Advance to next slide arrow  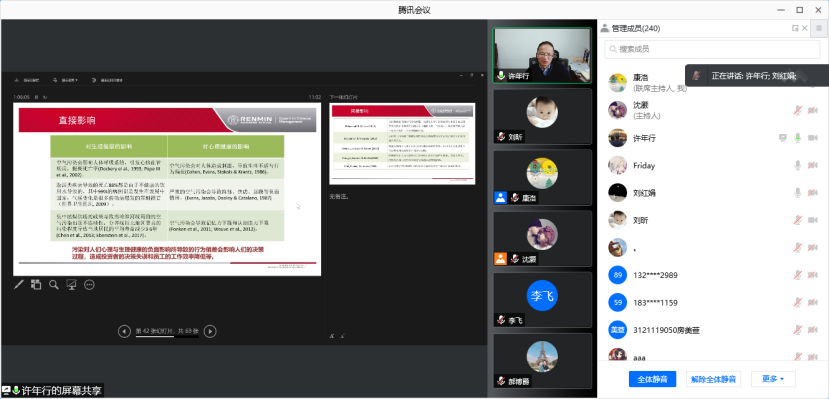point(210,331)
